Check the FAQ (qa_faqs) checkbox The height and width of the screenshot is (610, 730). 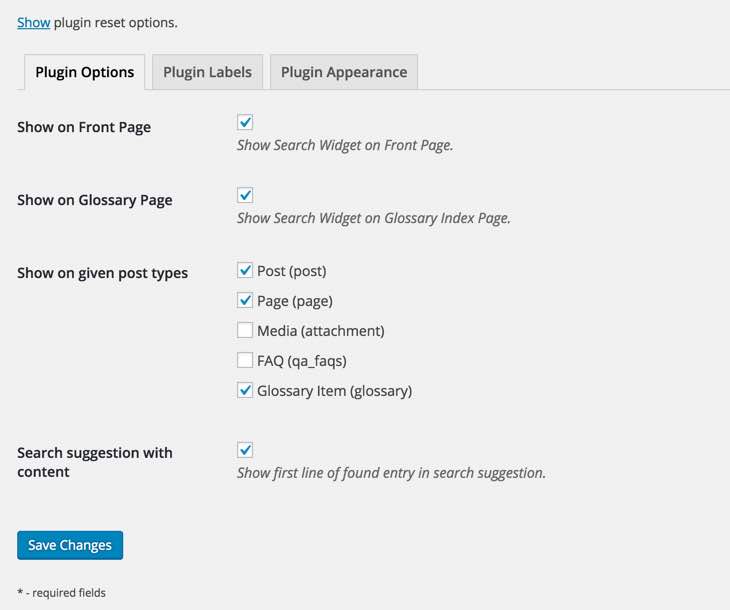tap(245, 360)
